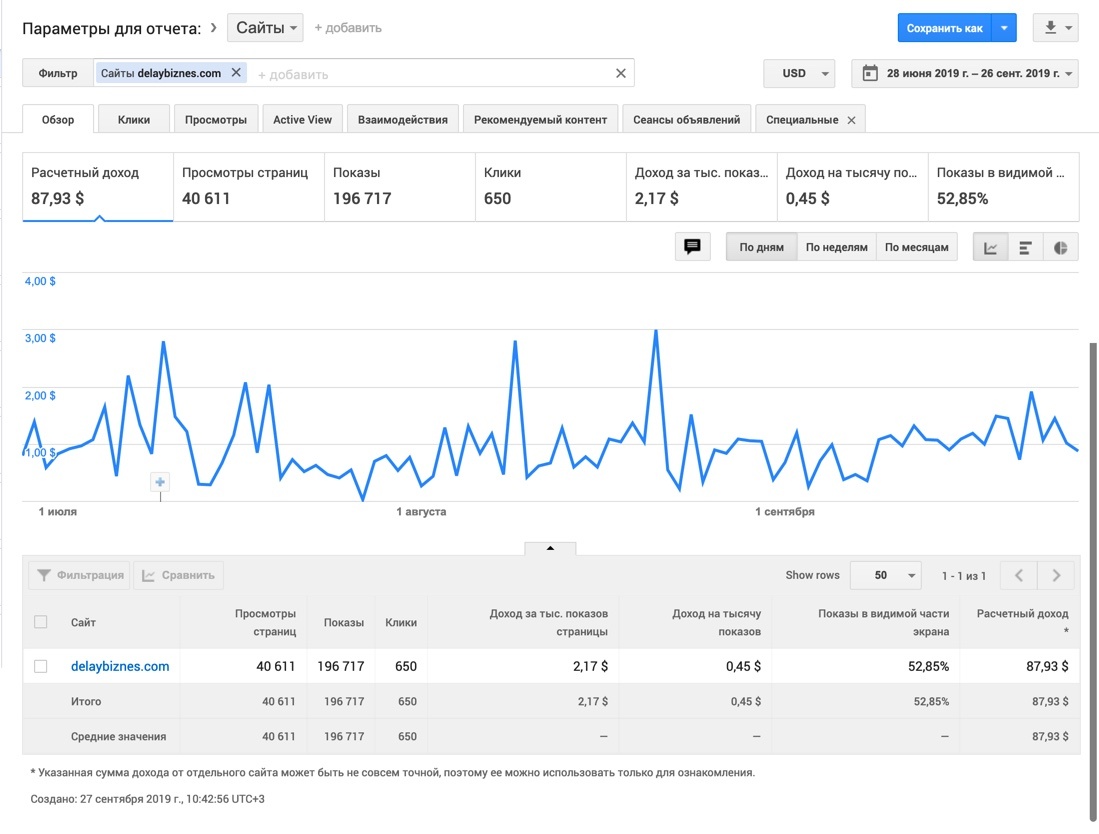
Task: Switch to the Клики tab
Action: [134, 119]
